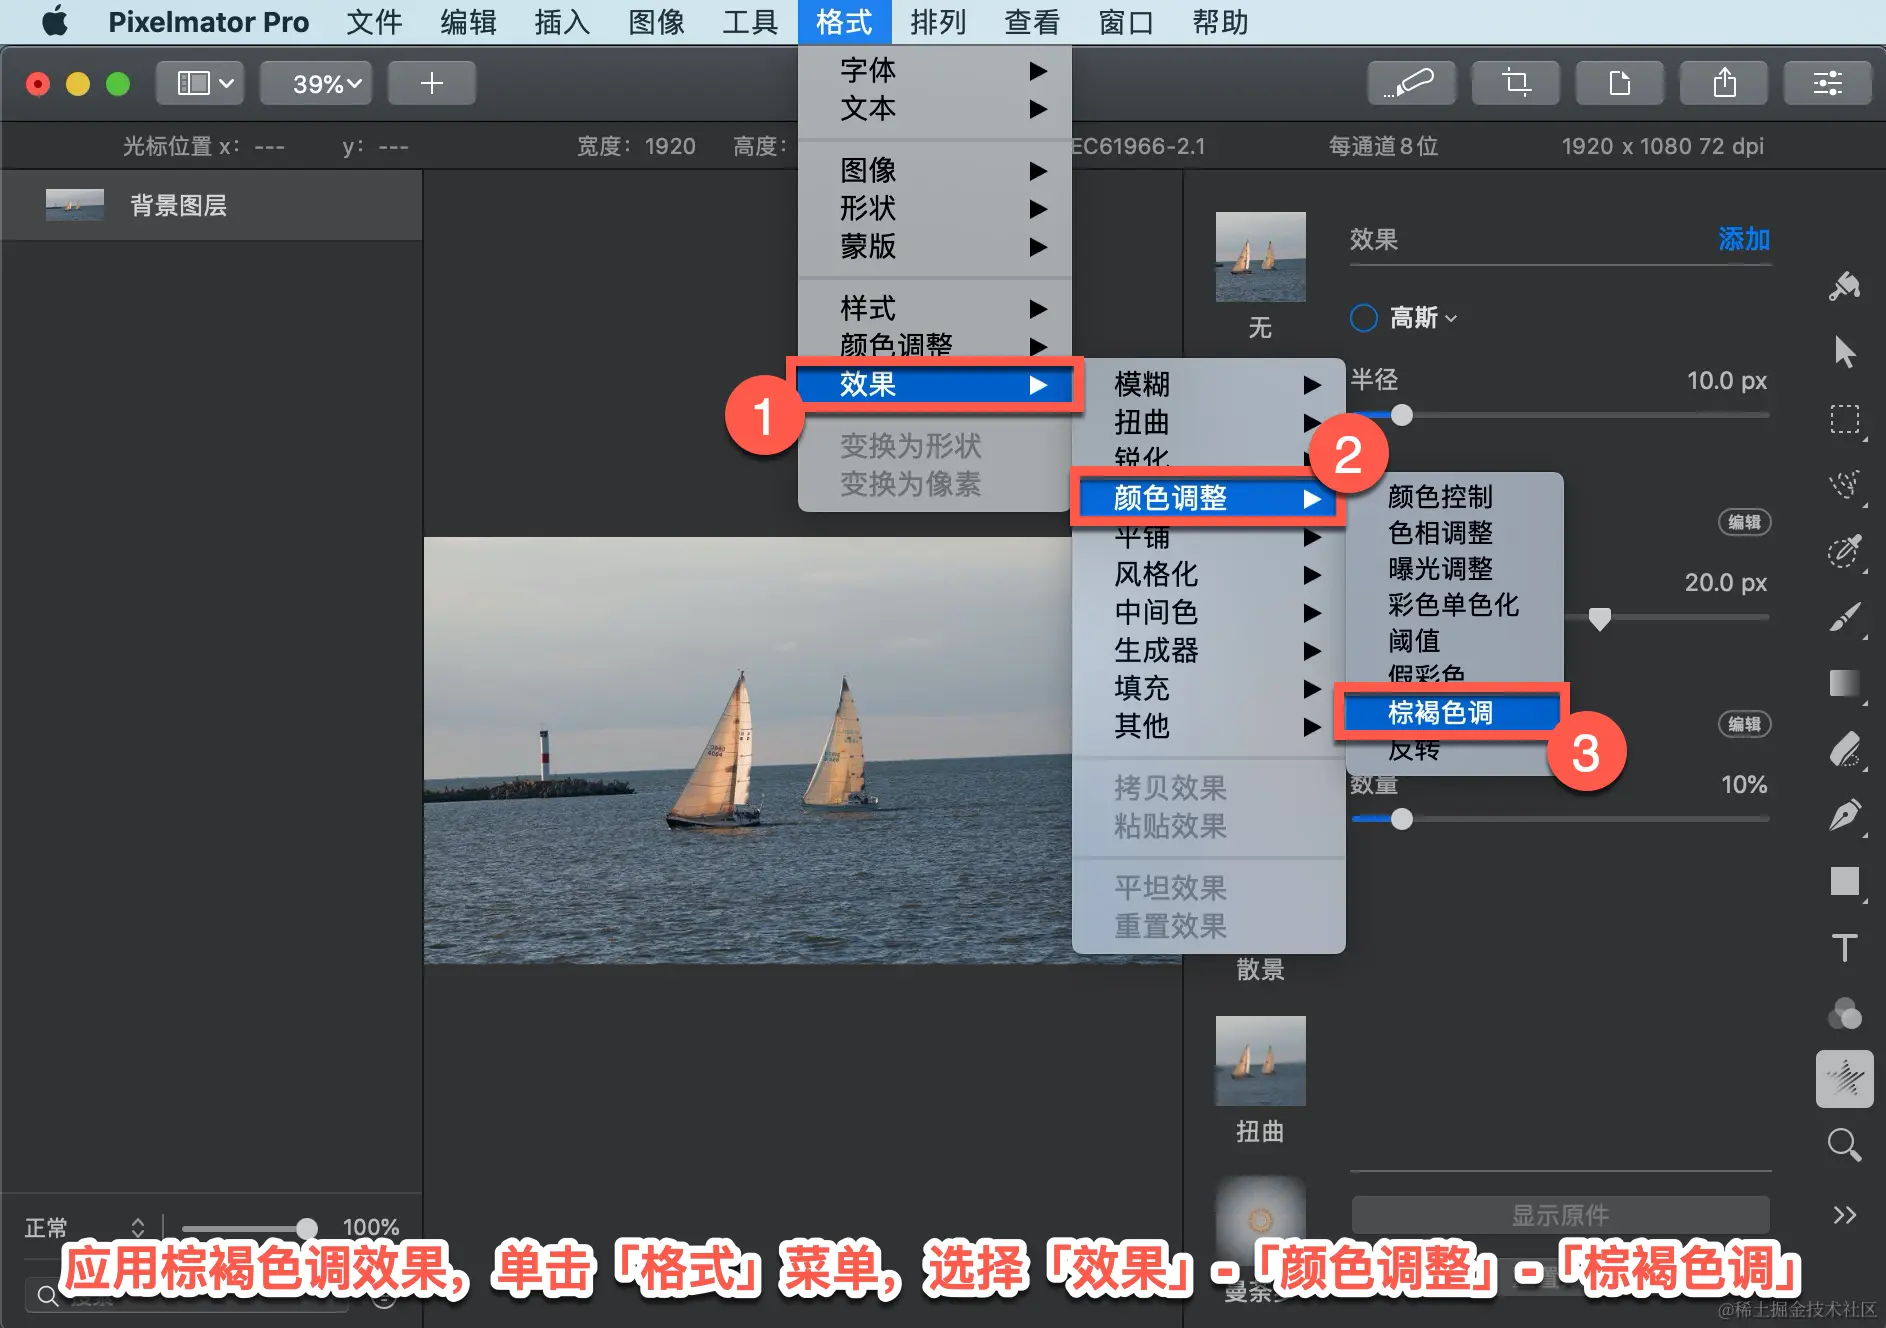Screen dimensions: 1886x1328
Task: Select the Rectangular Selection tool
Action: [1844, 419]
